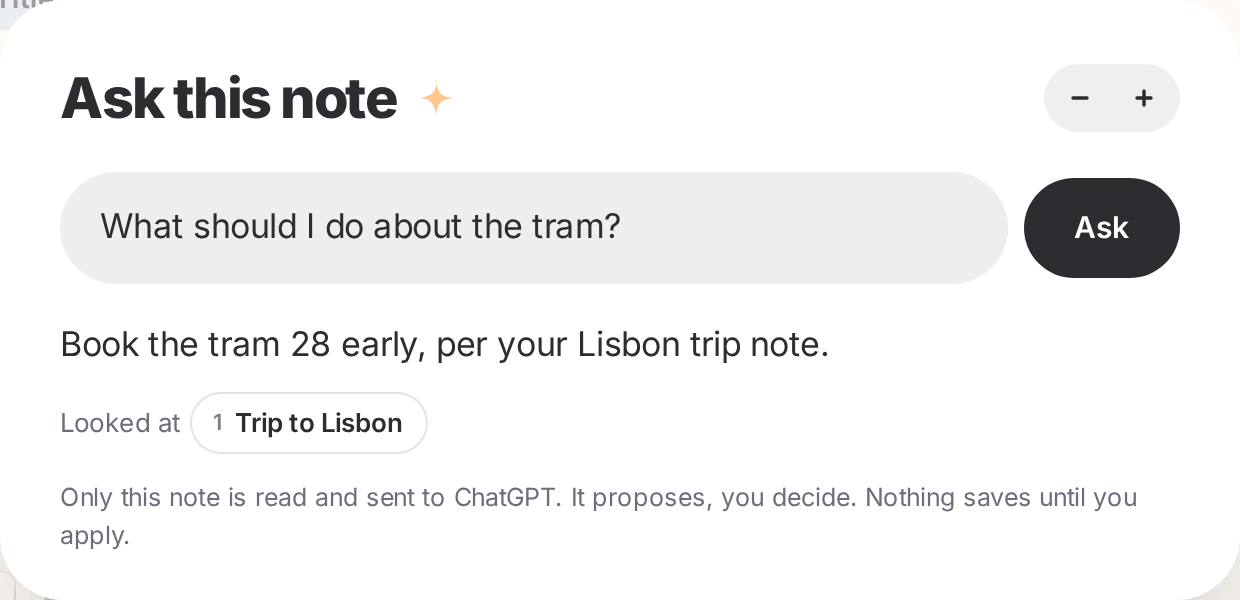1240x600 pixels.
Task: Submit the question with the Ask button
Action: (1101, 228)
